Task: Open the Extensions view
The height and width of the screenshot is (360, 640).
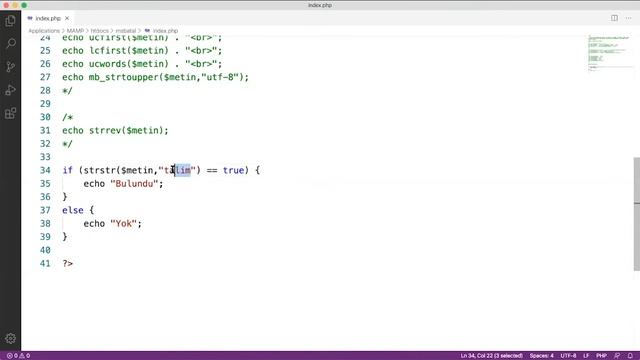Action: point(11,113)
